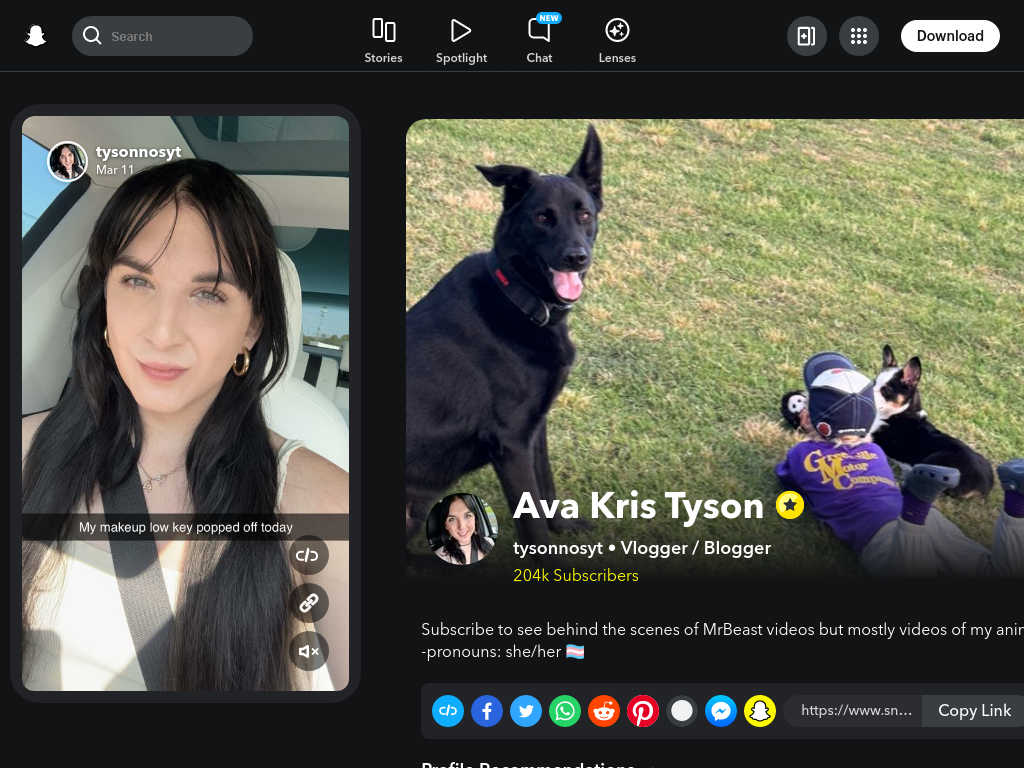Click the embed share icon in share row

click(x=448, y=711)
